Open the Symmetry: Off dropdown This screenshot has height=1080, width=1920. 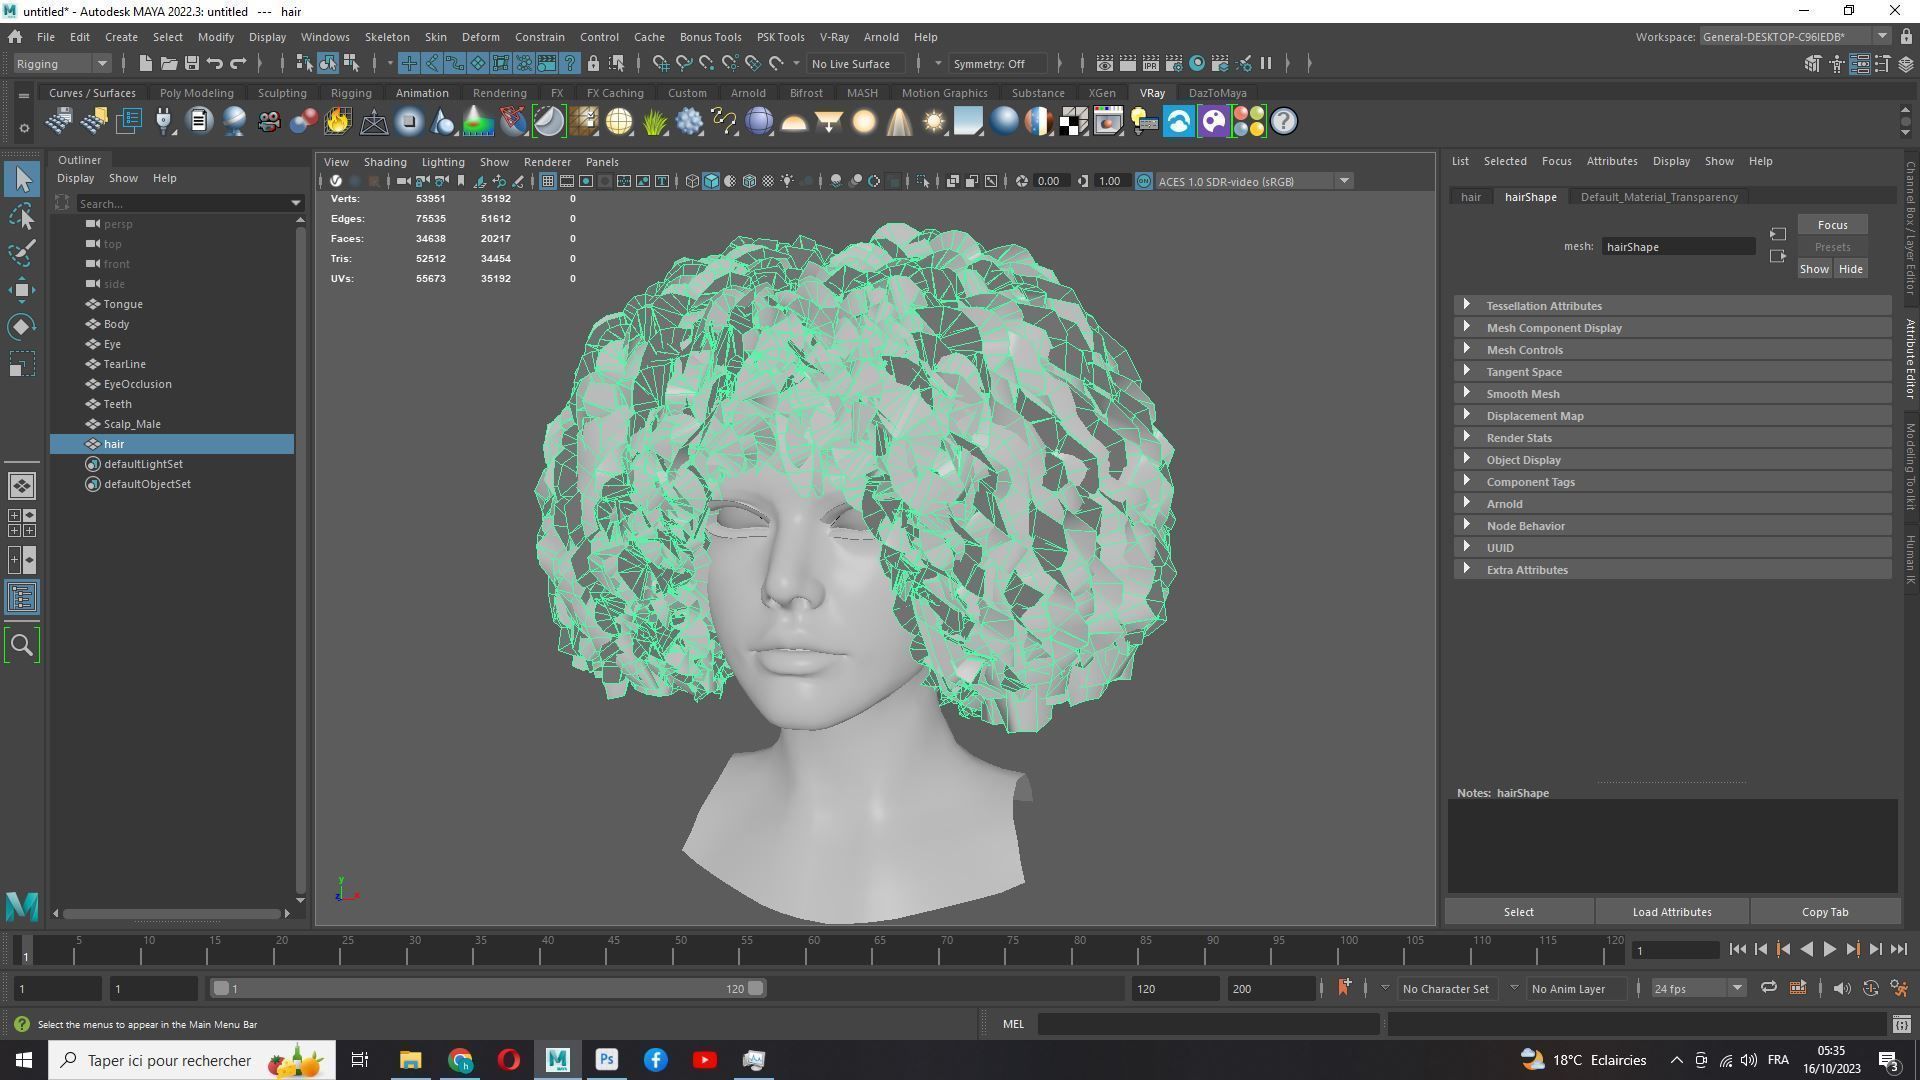coord(997,63)
